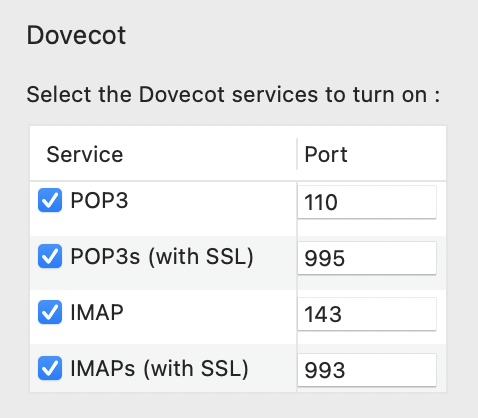The width and height of the screenshot is (478, 418).
Task: Click the divider between Service and Port headers
Action: (x=297, y=154)
